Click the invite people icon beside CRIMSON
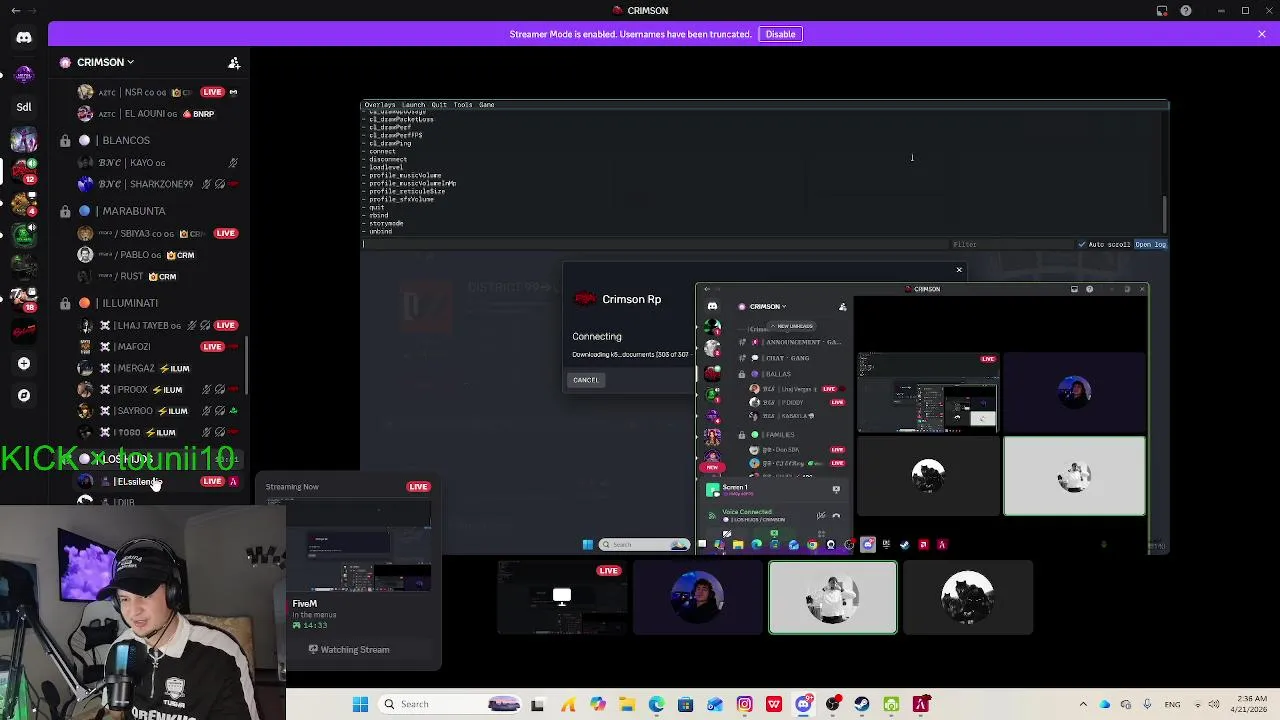This screenshot has height=720, width=1280. point(234,63)
